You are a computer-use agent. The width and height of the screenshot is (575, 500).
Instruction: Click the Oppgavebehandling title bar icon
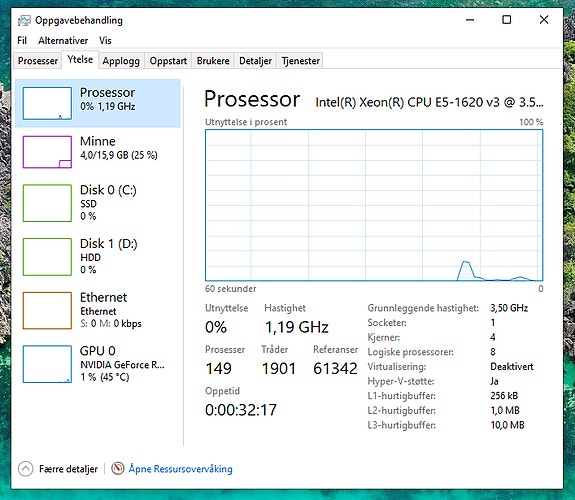[24, 21]
